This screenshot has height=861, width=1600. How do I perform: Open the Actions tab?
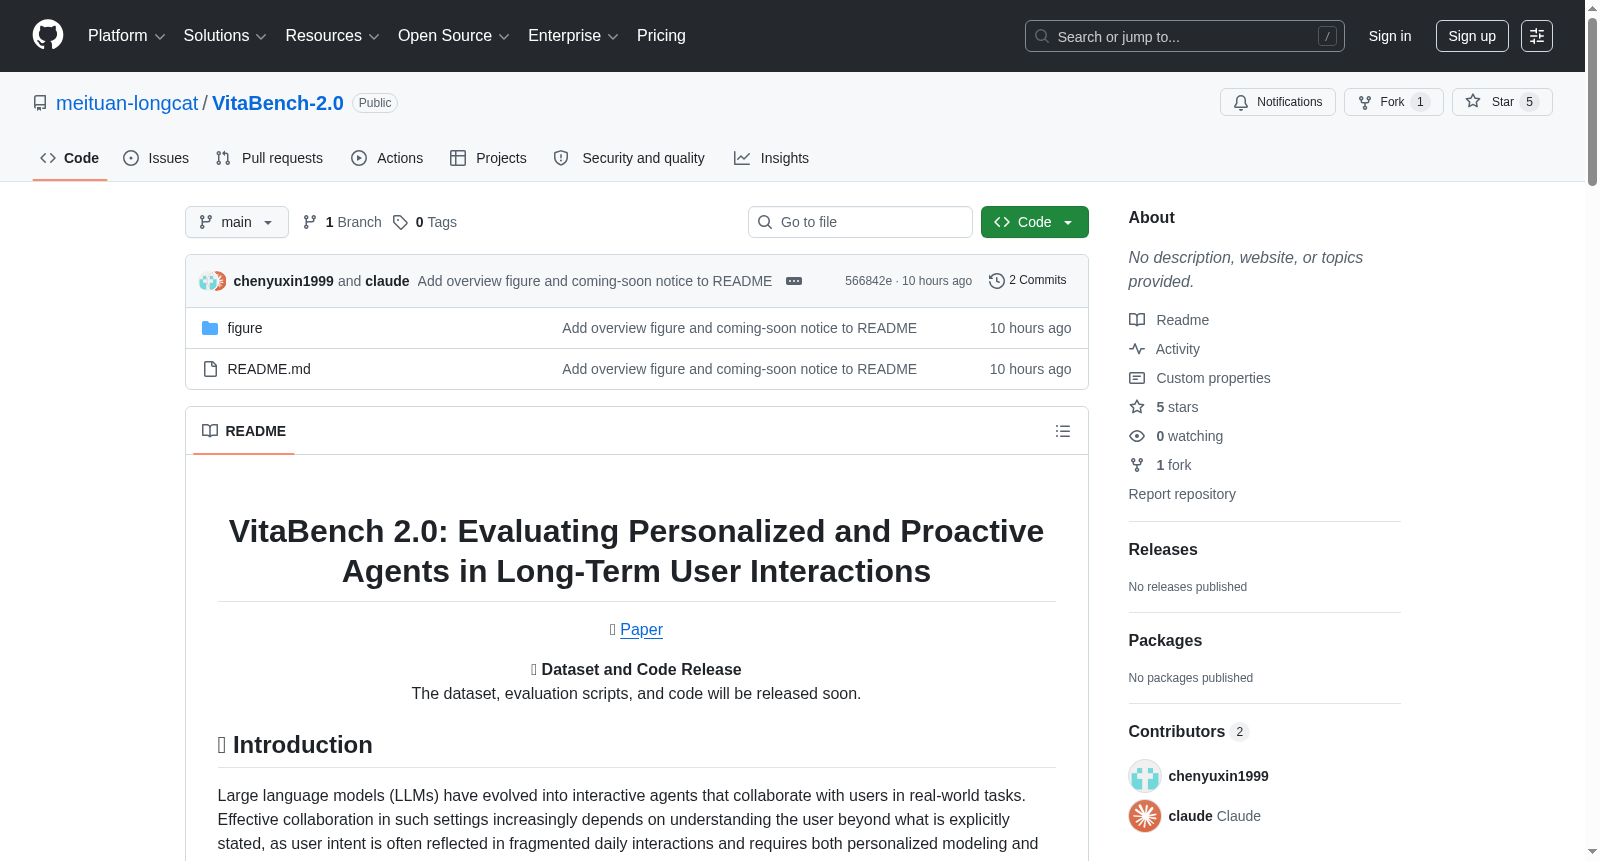pyautogui.click(x=387, y=158)
